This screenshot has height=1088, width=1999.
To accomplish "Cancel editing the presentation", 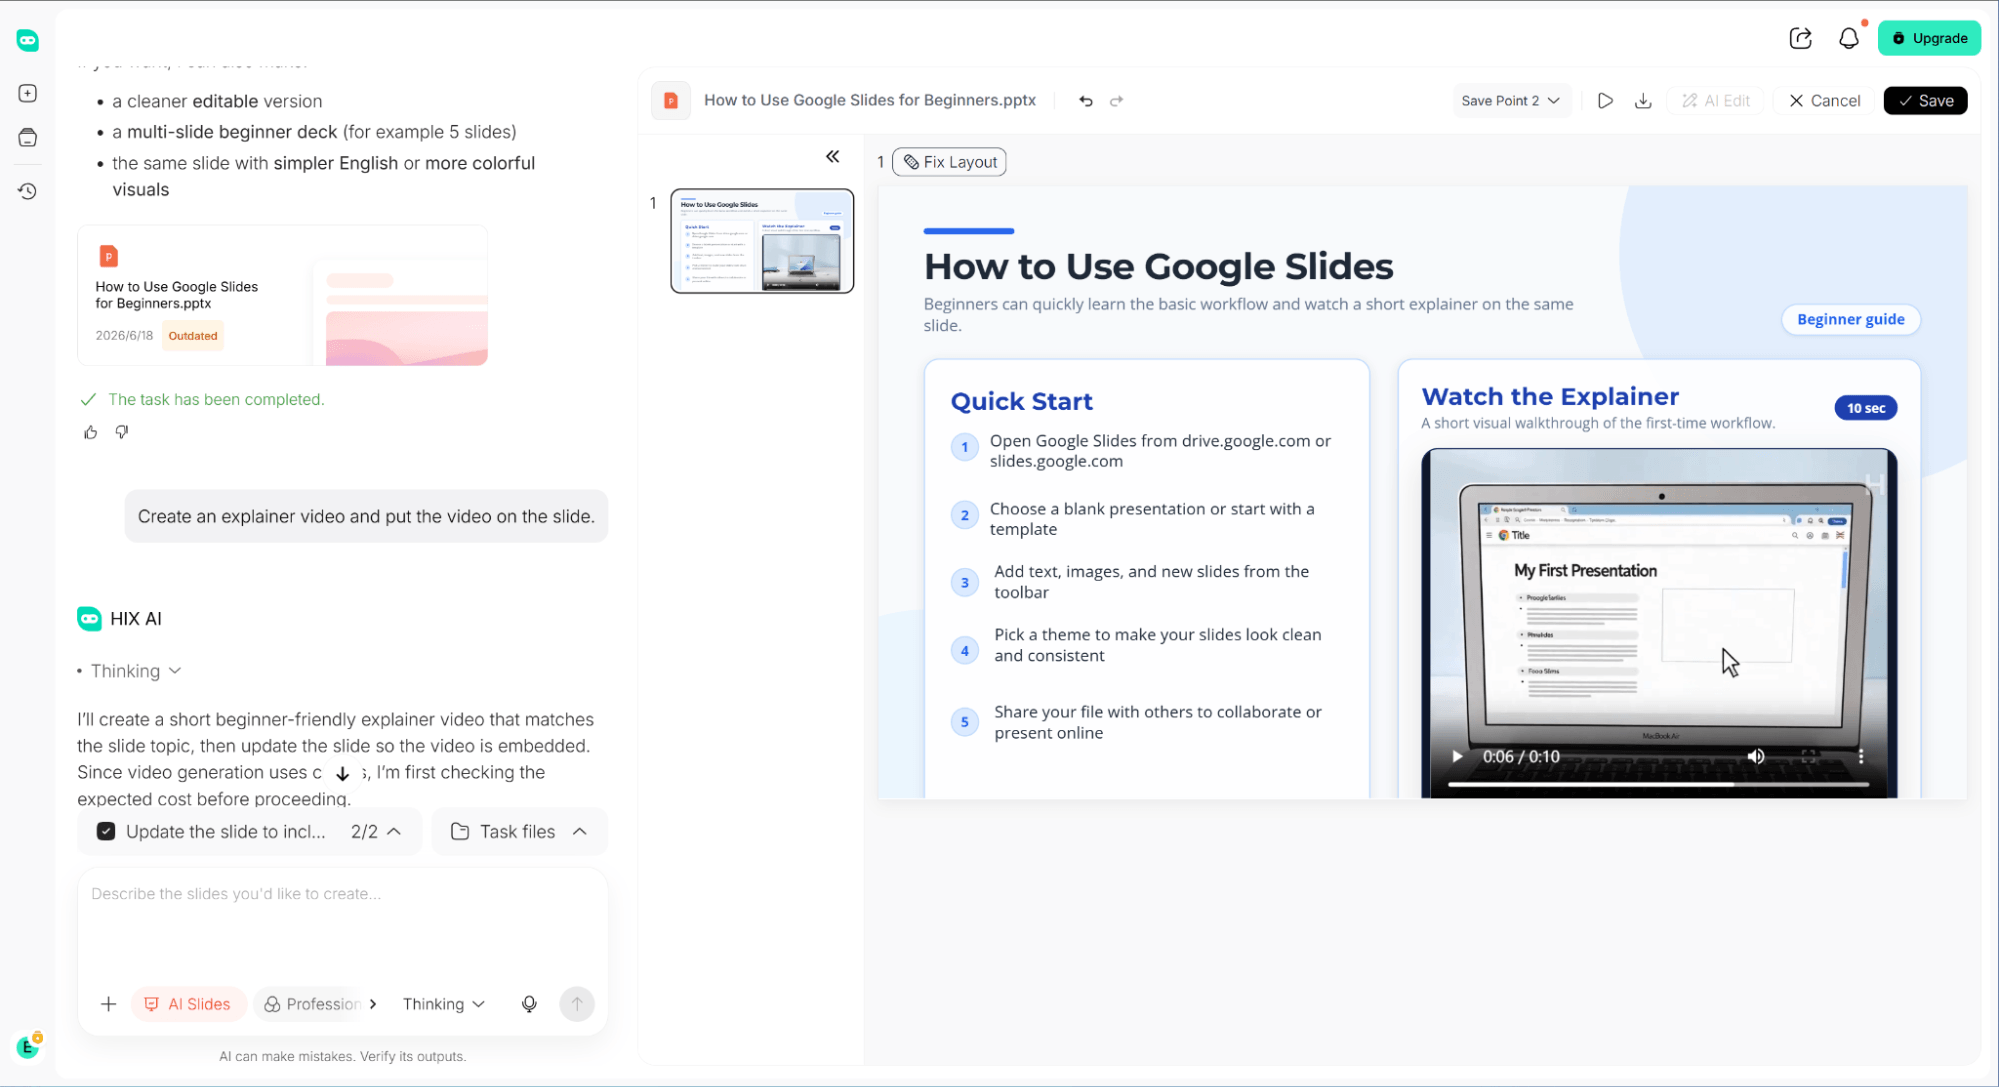I will click(1825, 101).
